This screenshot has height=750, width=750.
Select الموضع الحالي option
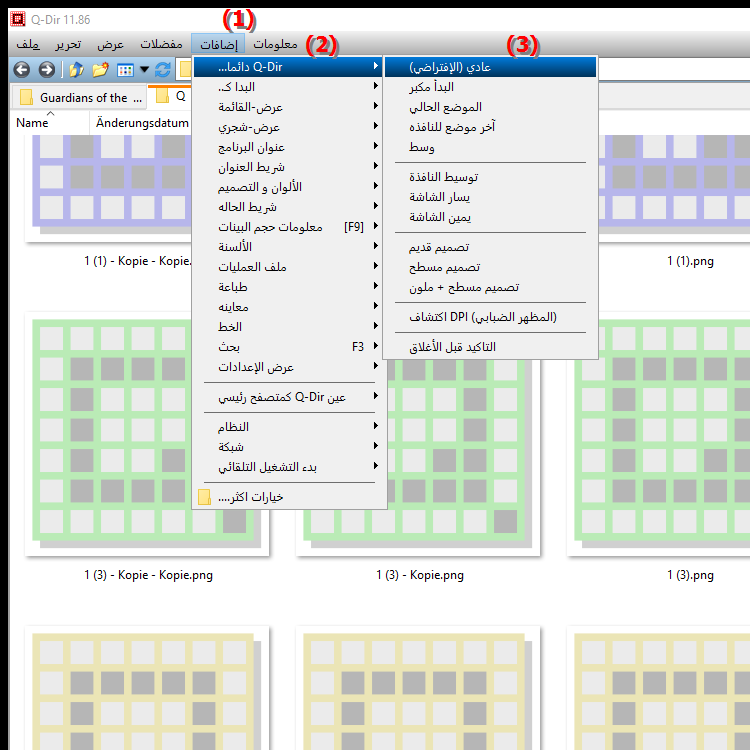coord(490,107)
